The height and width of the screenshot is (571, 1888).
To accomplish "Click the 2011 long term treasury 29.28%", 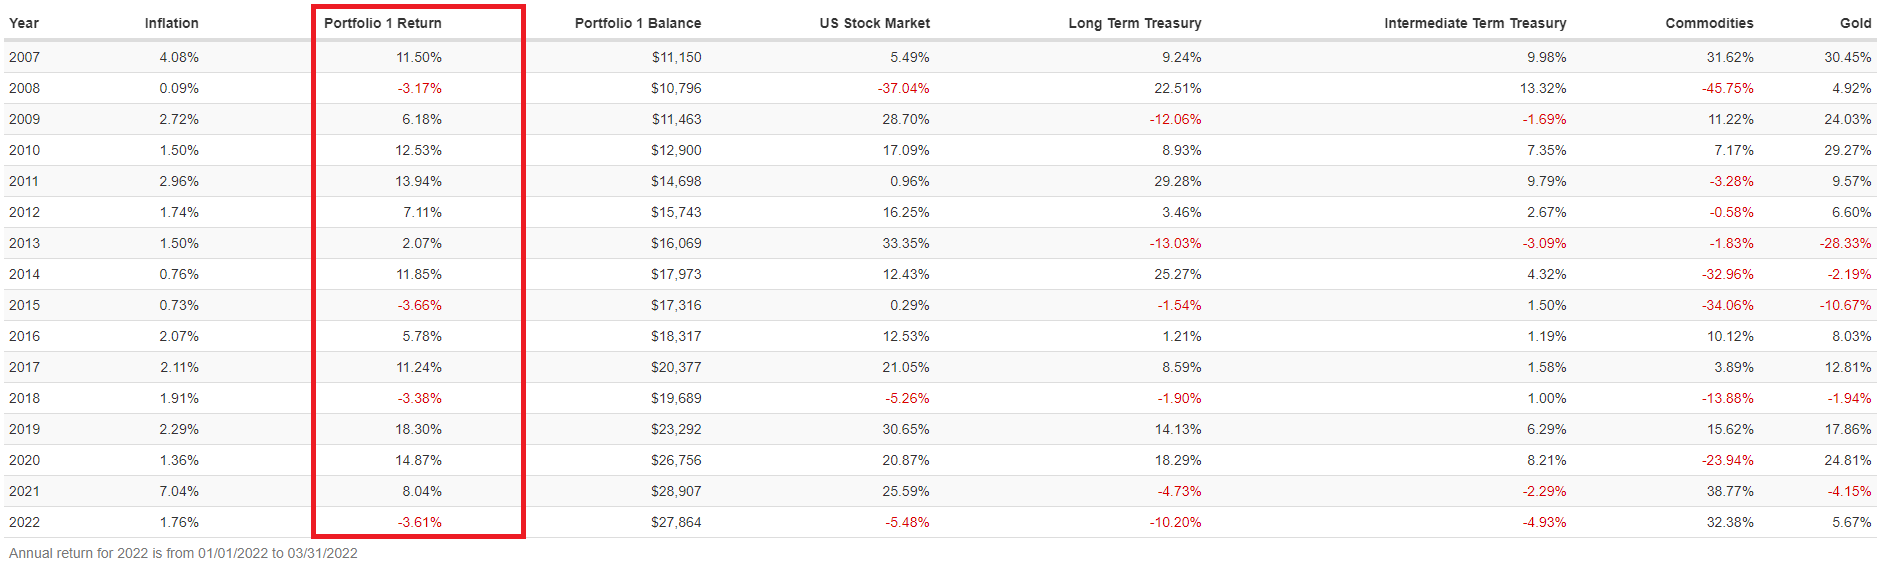I will click(x=1177, y=181).
